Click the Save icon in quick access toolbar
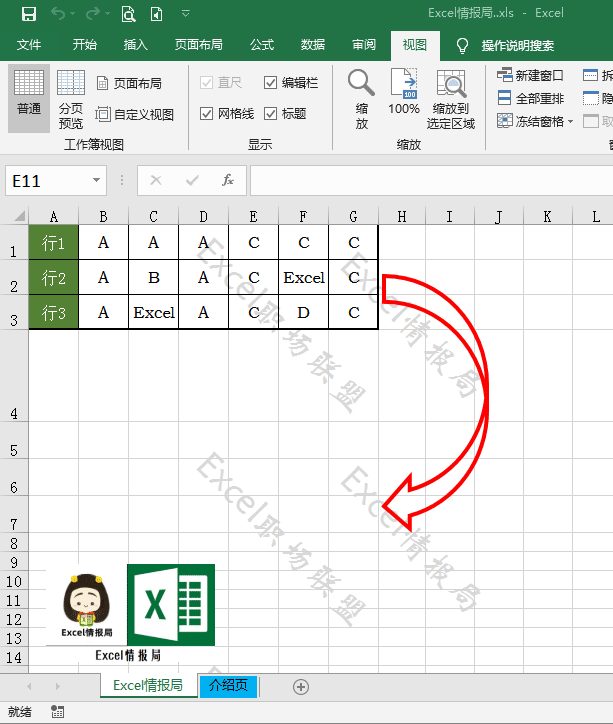The height and width of the screenshot is (724, 613). point(29,14)
